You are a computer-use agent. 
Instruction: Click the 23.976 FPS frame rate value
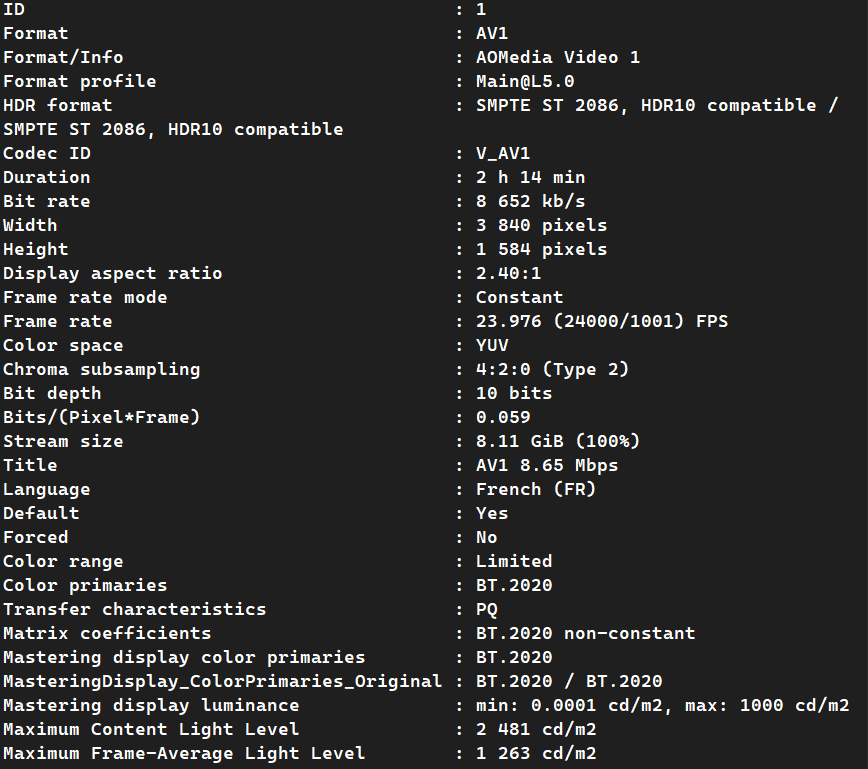(x=601, y=321)
